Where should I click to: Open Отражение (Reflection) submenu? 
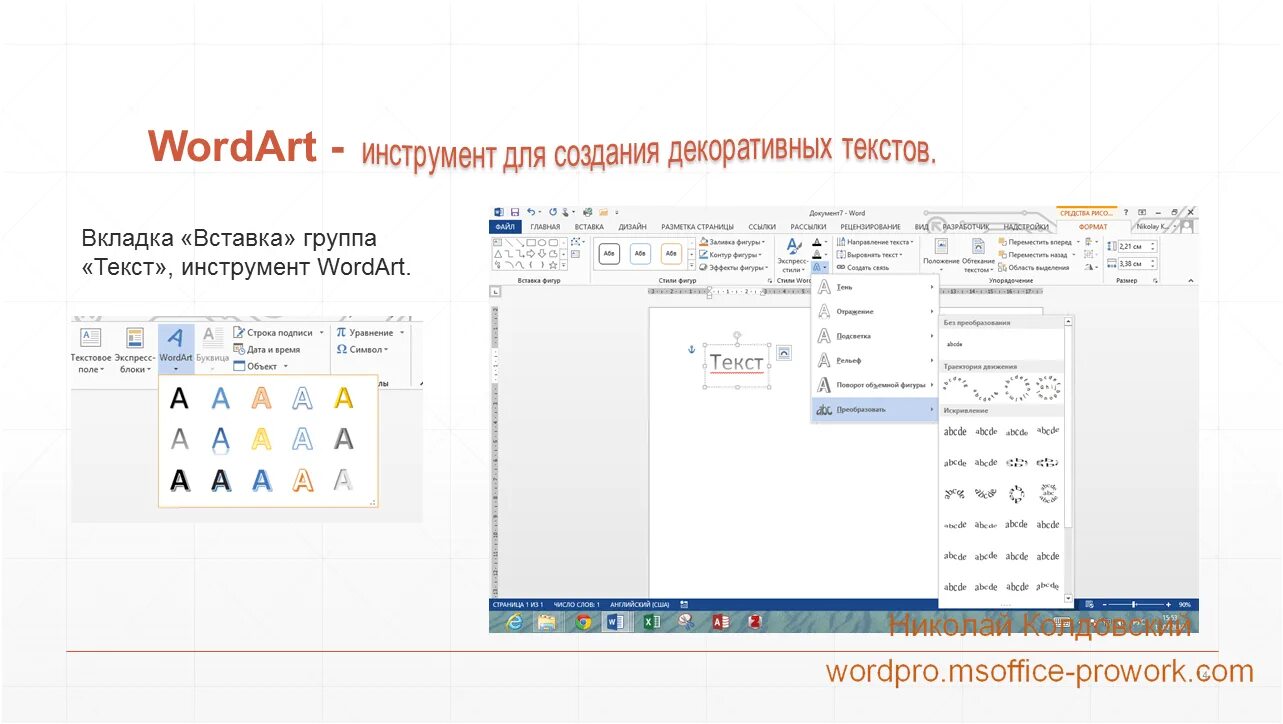875,311
